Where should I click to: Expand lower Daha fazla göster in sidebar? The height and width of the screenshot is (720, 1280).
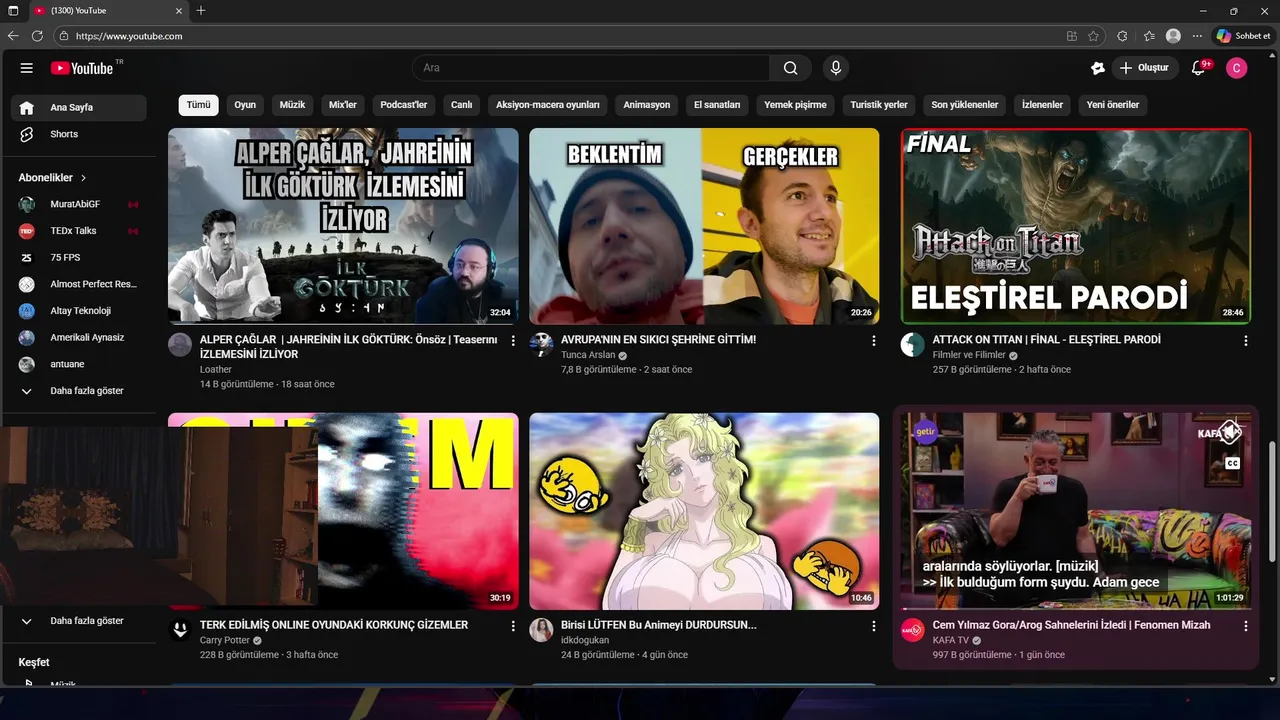click(x=78, y=621)
